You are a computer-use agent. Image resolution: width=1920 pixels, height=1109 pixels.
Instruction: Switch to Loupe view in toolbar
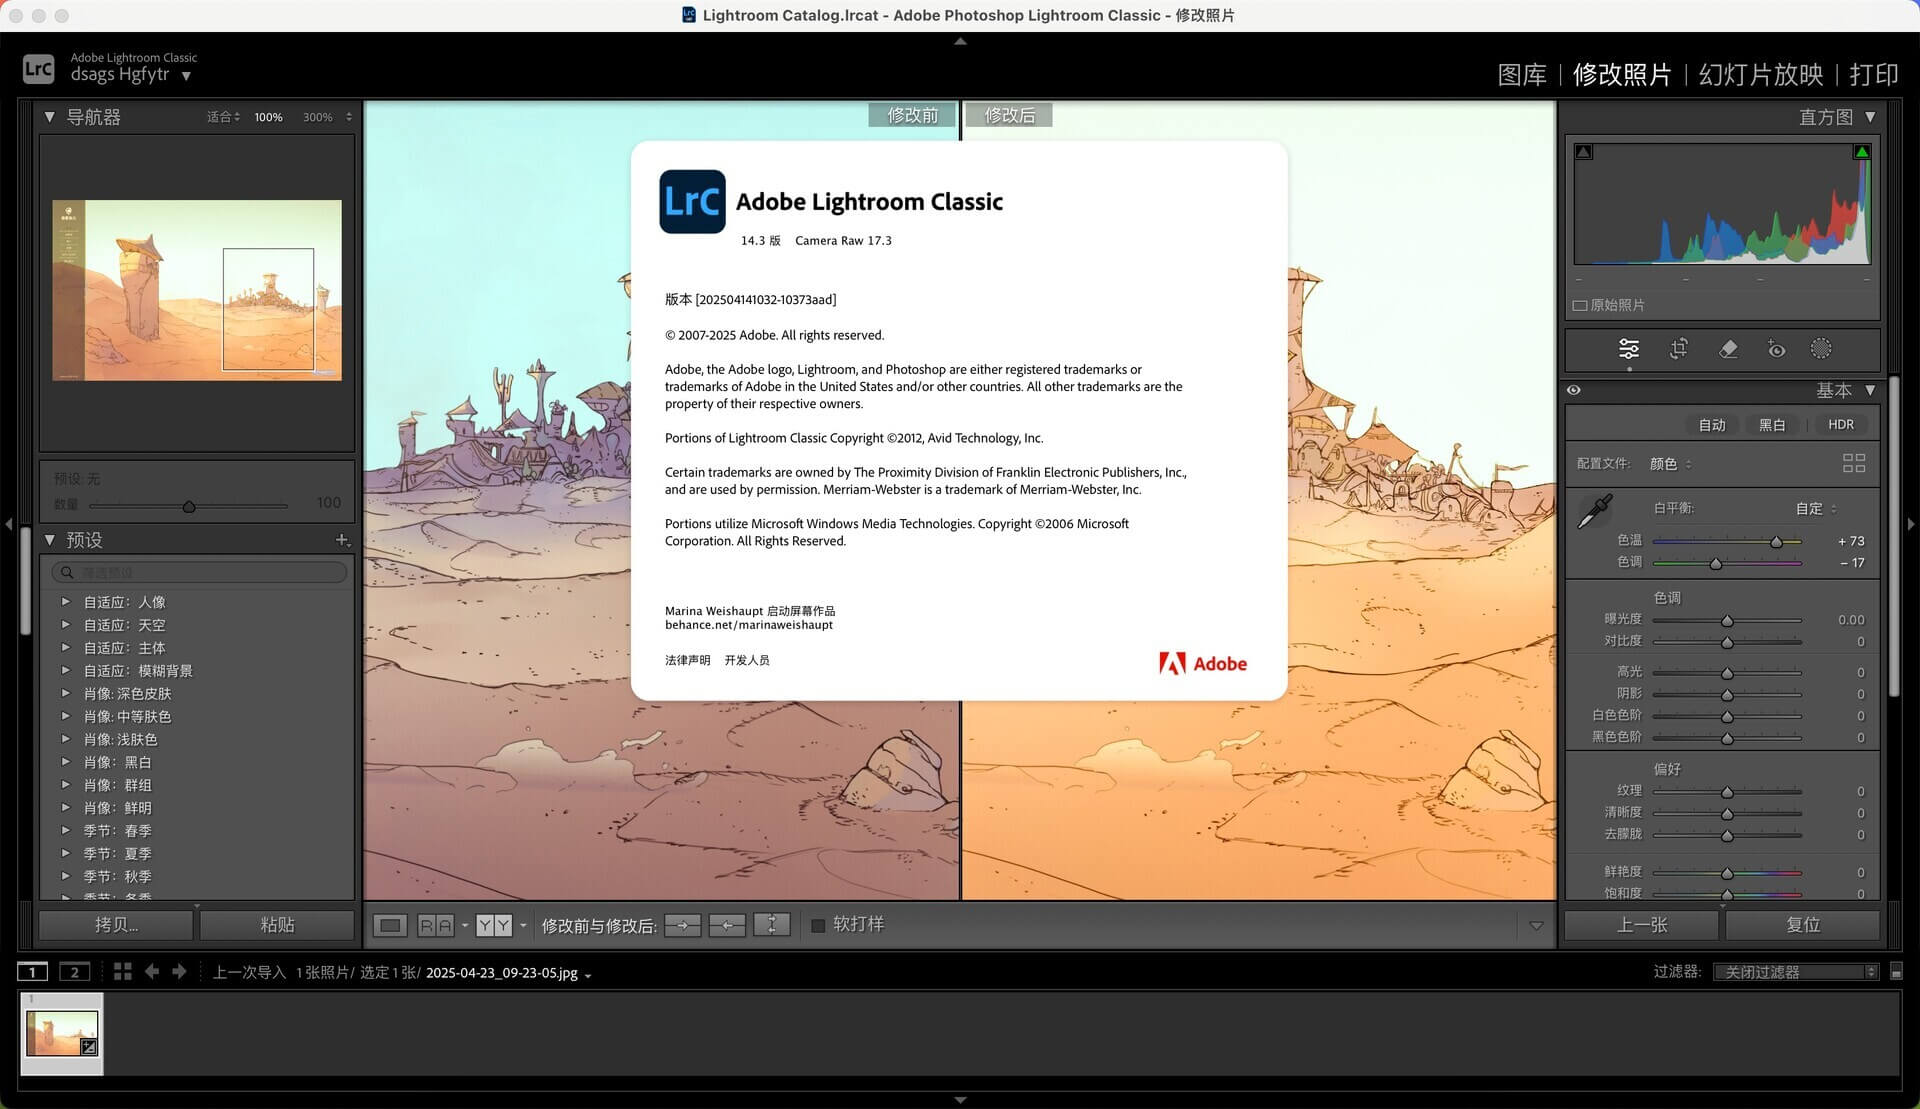[390, 925]
